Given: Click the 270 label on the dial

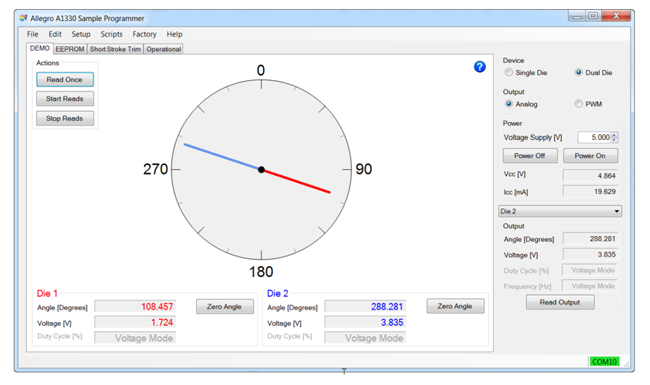Looking at the screenshot, I should coord(155,169).
